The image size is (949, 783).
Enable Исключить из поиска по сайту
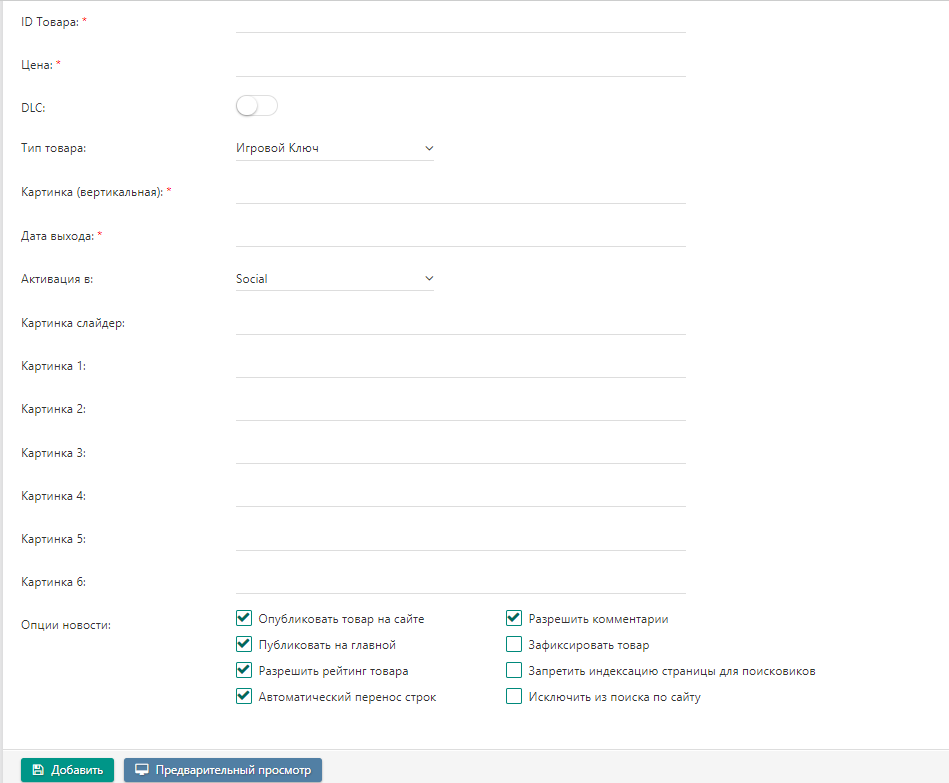[514, 697]
